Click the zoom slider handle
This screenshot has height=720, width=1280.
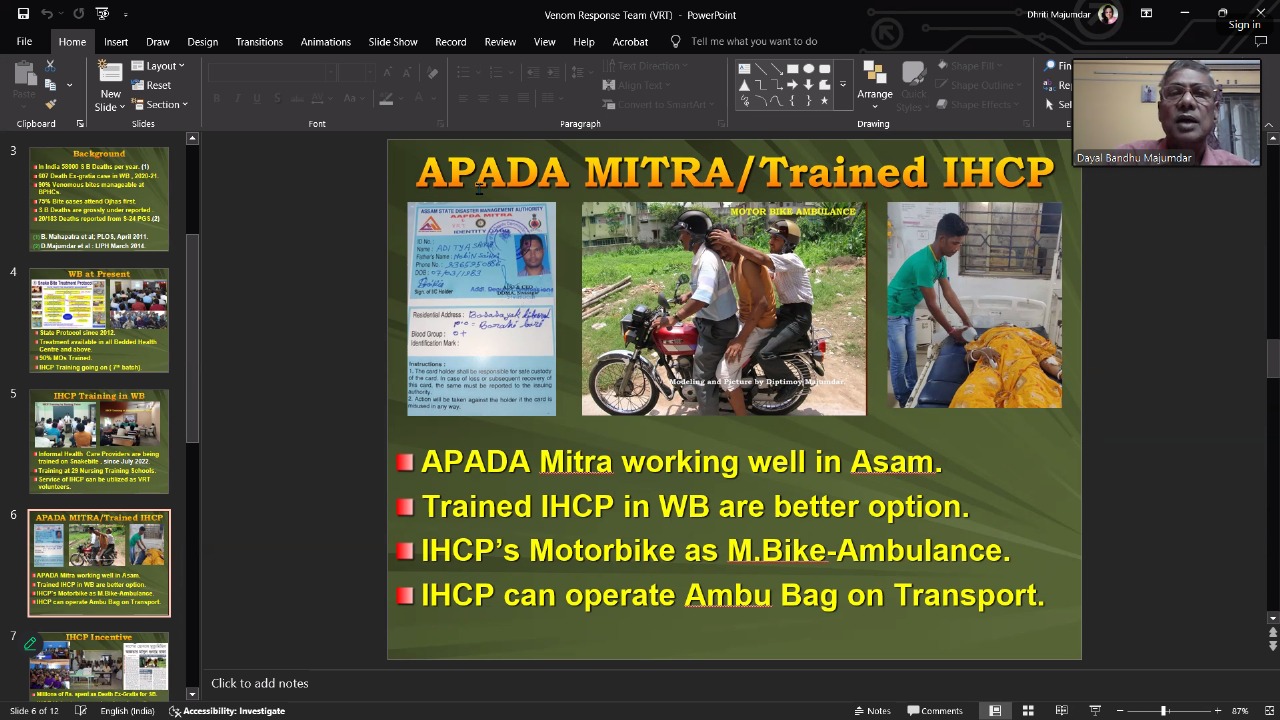click(1163, 711)
